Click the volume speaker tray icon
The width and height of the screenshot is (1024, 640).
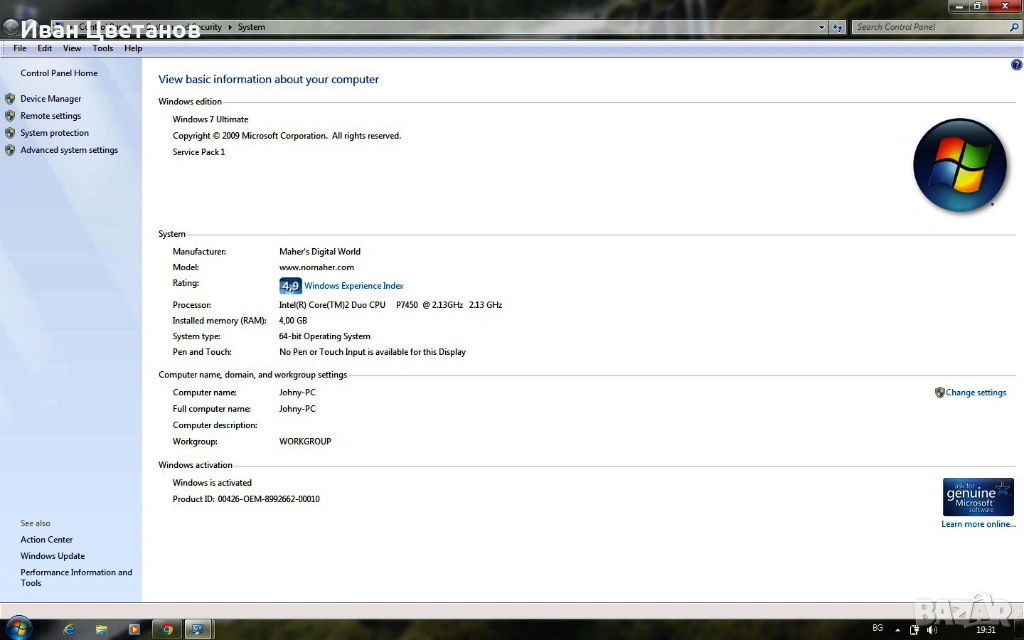click(931, 630)
